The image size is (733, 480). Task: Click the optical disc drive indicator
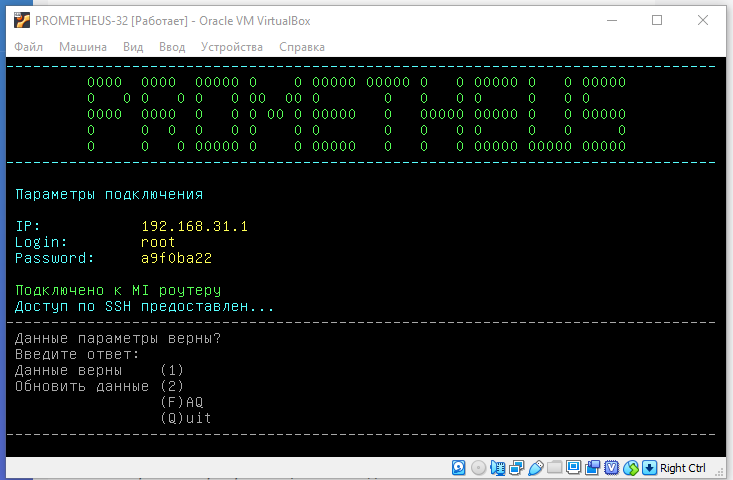(x=479, y=468)
